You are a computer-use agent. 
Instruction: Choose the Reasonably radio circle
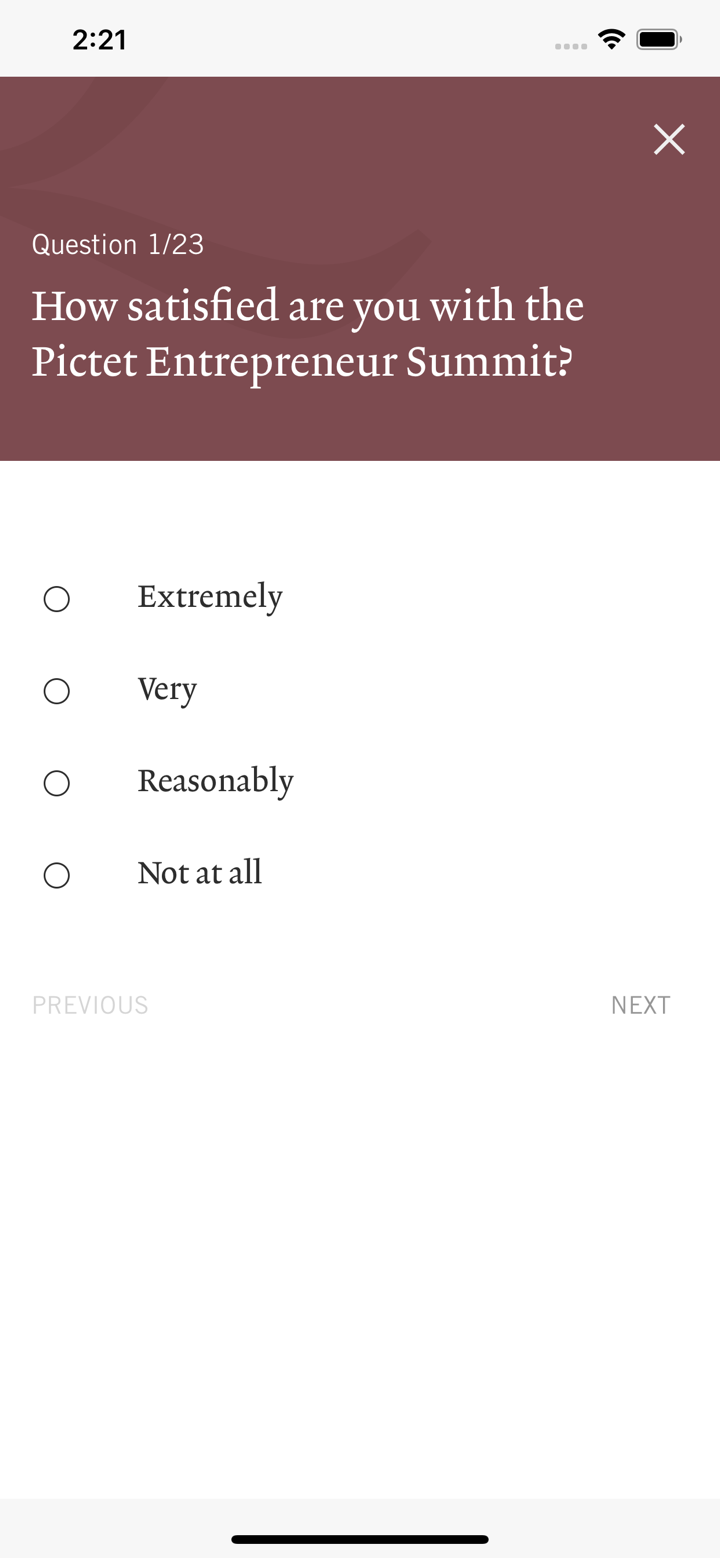(x=57, y=783)
